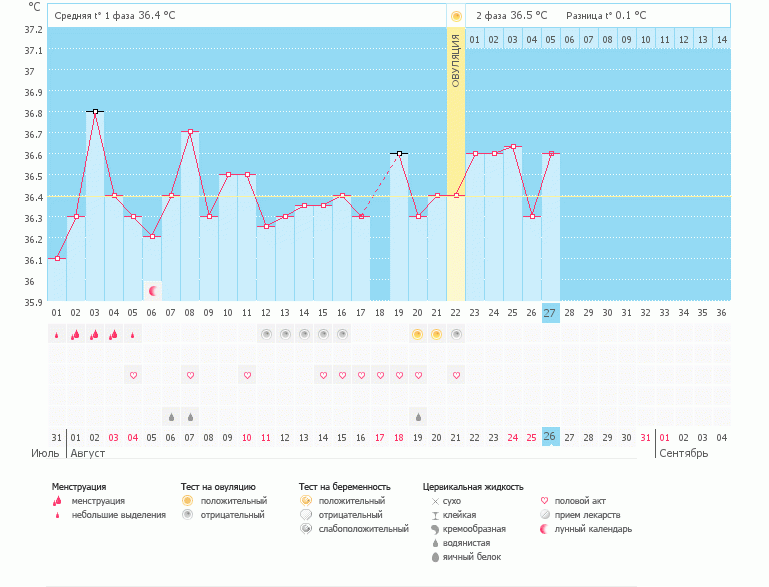Click the temperature point on cycle day 19
Viewport: 769px width, 587px height.
(399, 154)
